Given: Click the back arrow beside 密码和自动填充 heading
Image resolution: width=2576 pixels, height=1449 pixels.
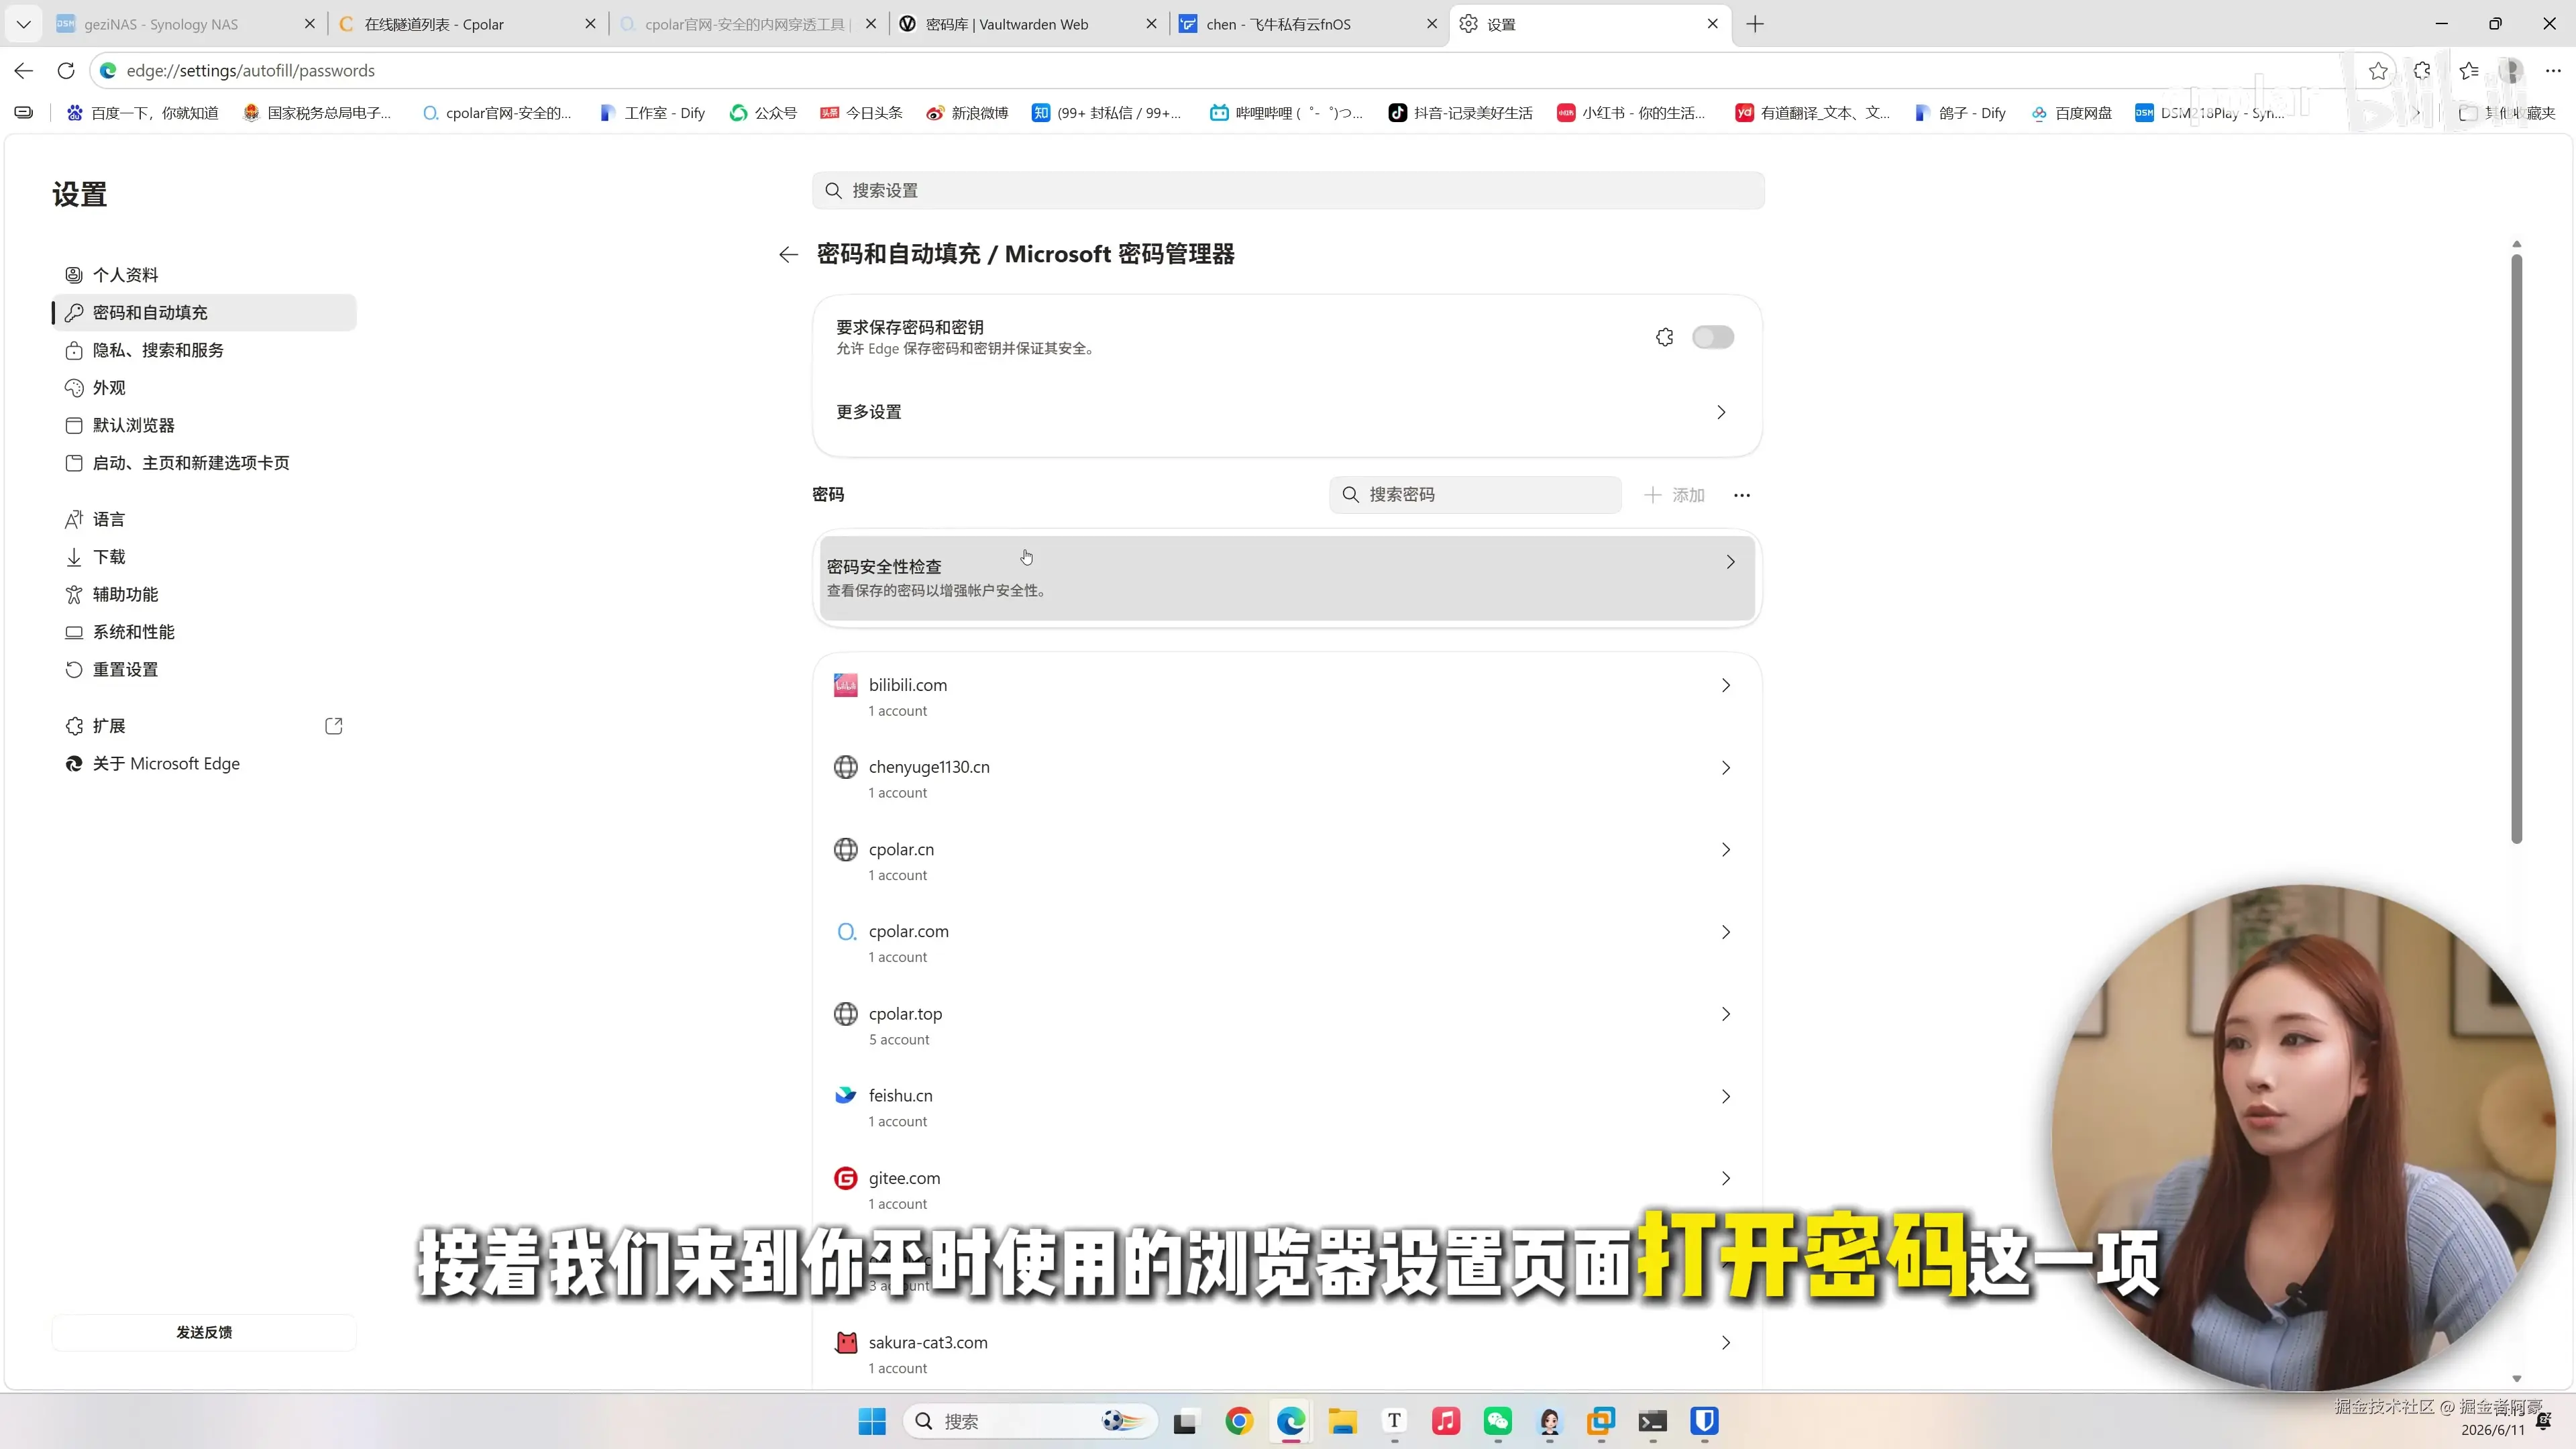Looking at the screenshot, I should tap(788, 255).
